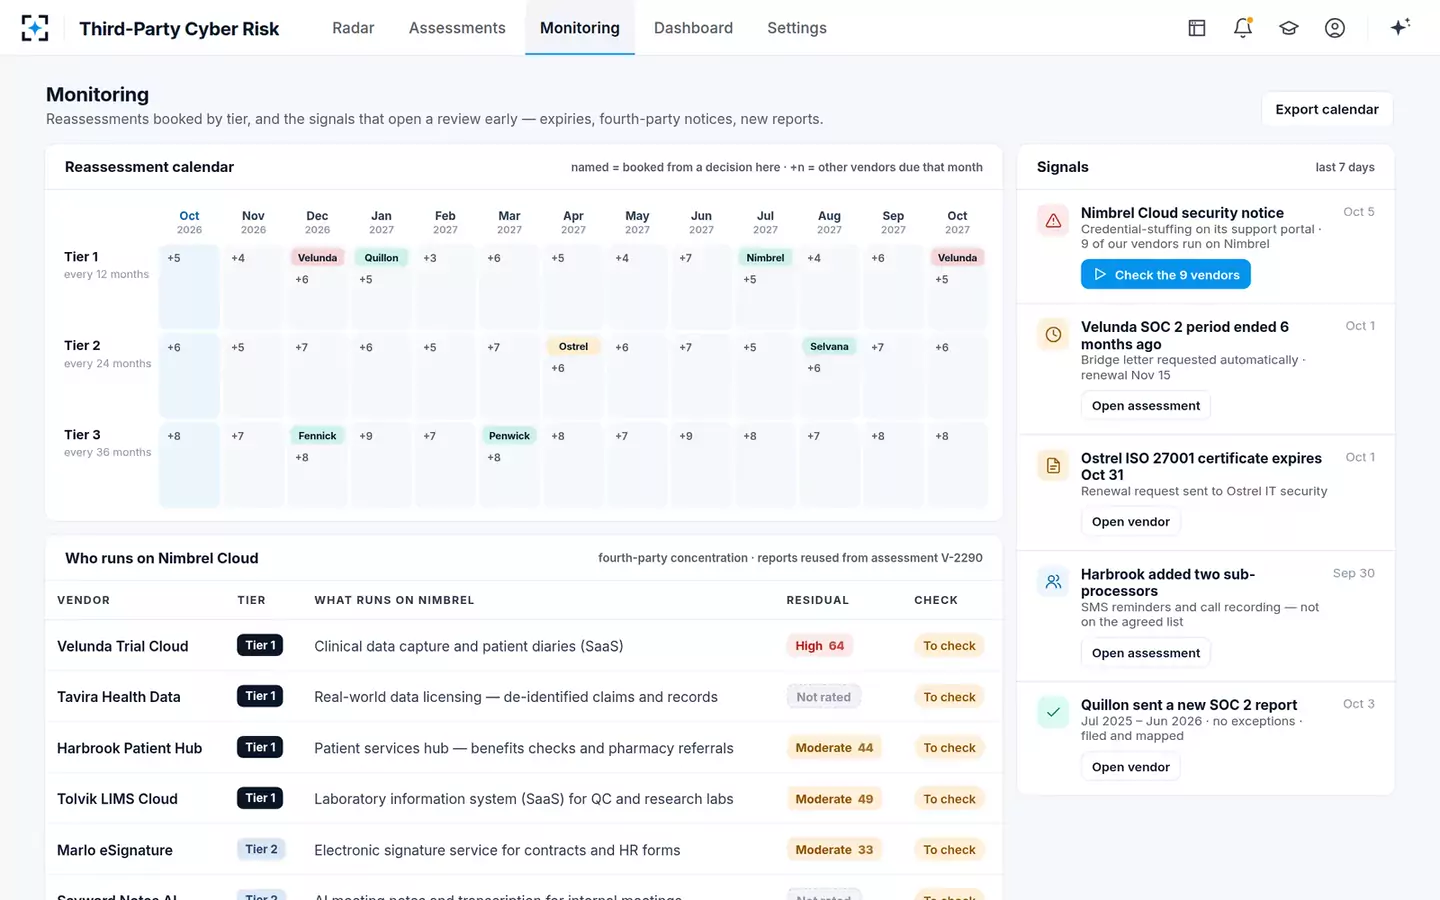Image resolution: width=1440 pixels, height=900 pixels.
Task: Click the Check column header
Action: click(936, 600)
